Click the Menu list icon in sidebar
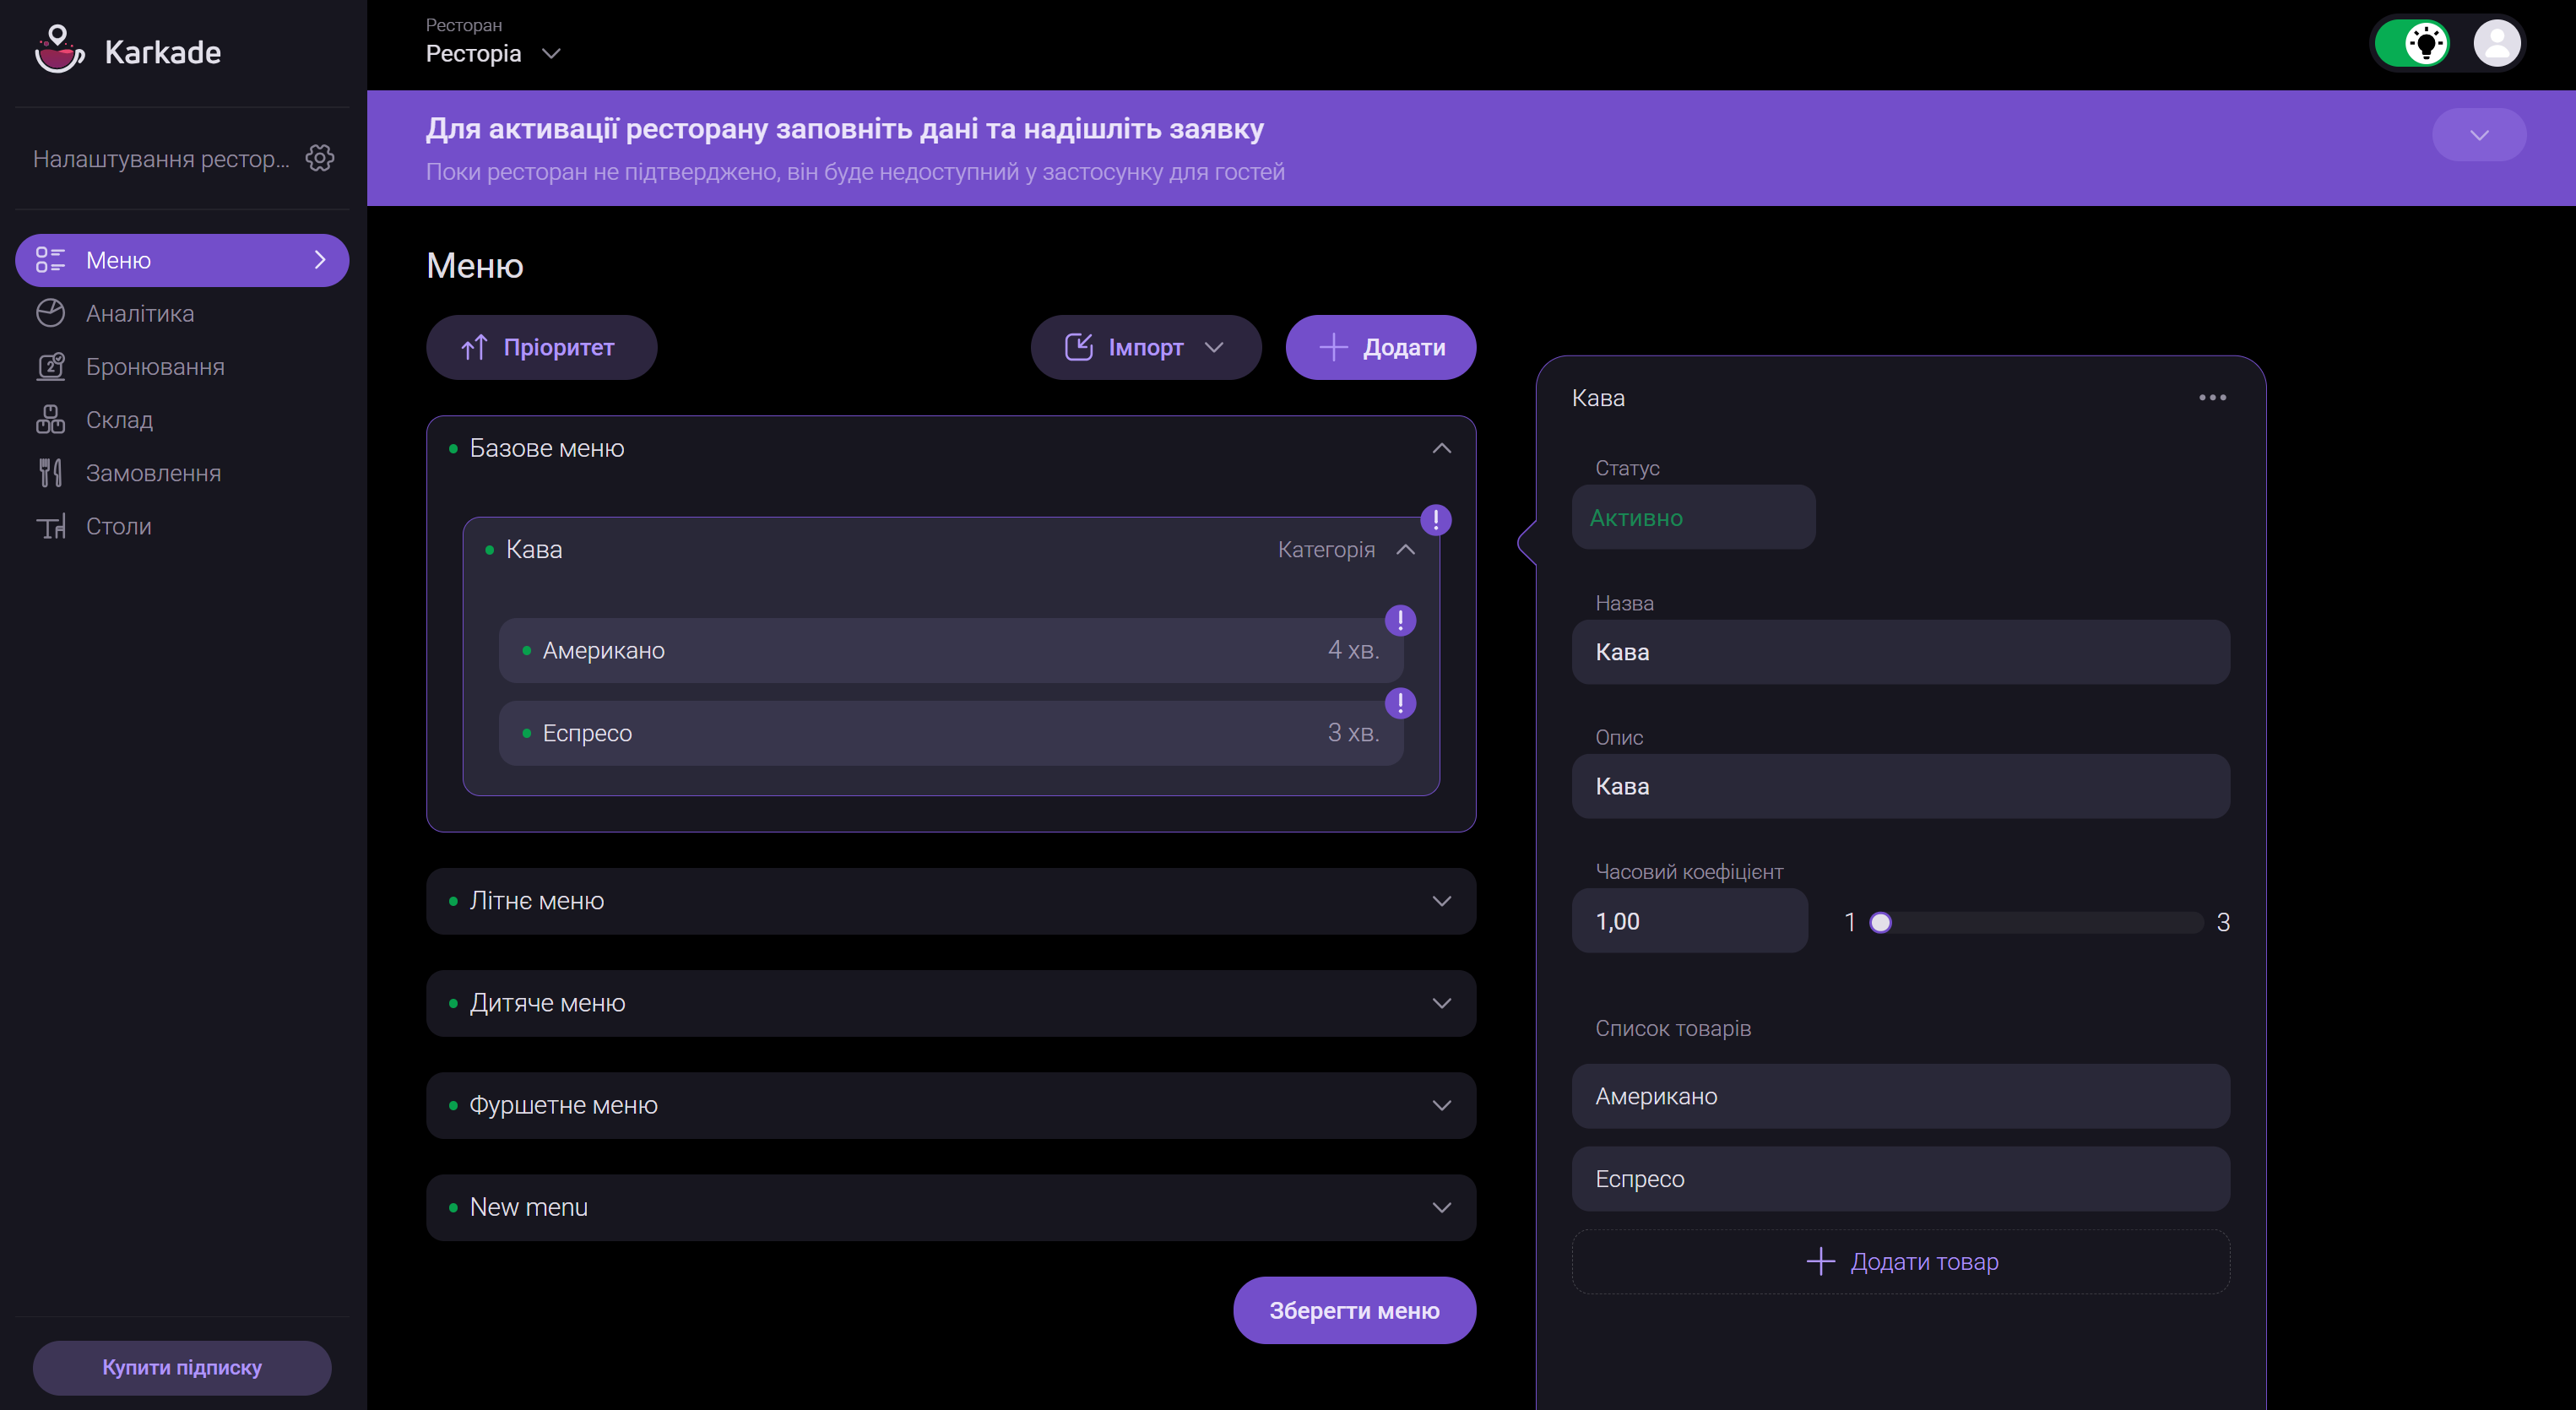 51,260
